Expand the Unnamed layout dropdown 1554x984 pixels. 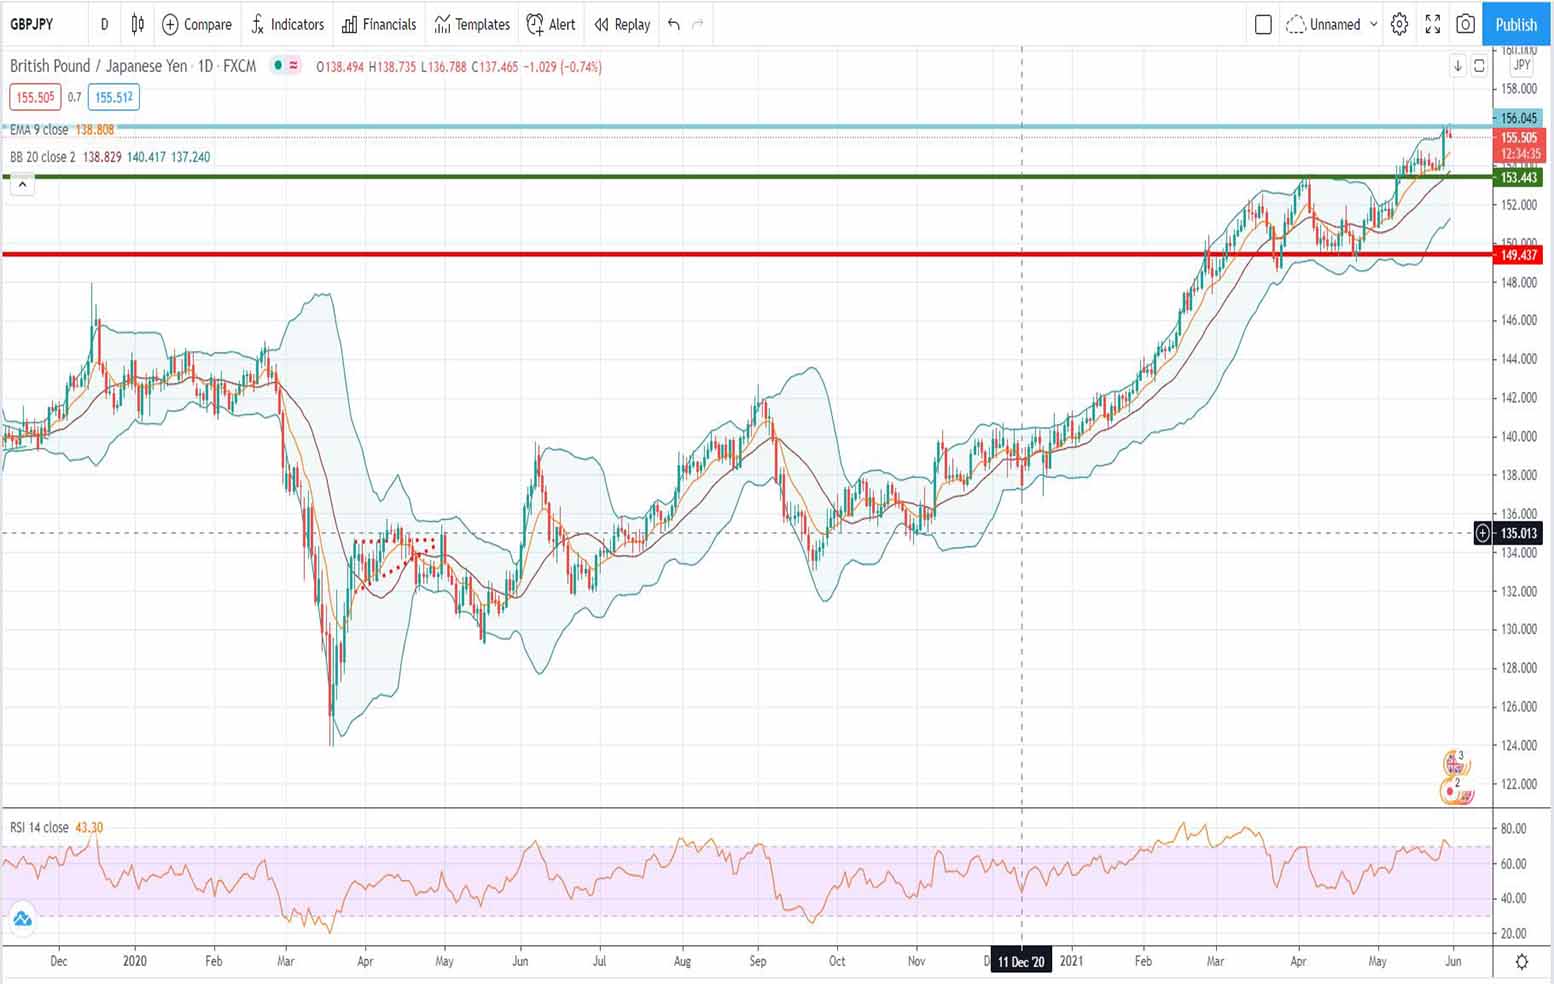point(1373,24)
